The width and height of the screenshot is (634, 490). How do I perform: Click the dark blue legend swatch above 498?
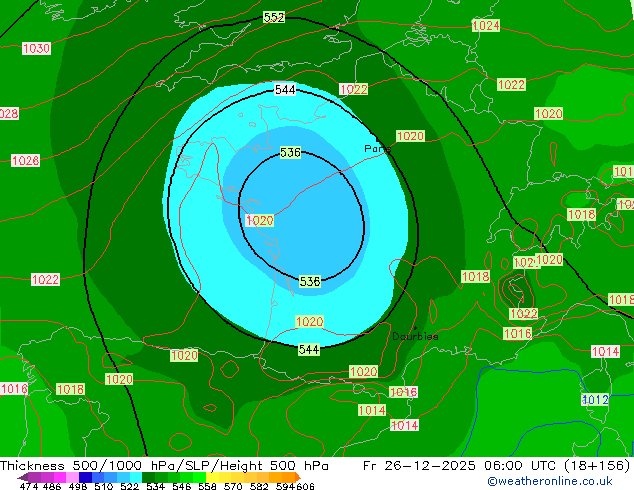[x=85, y=477]
